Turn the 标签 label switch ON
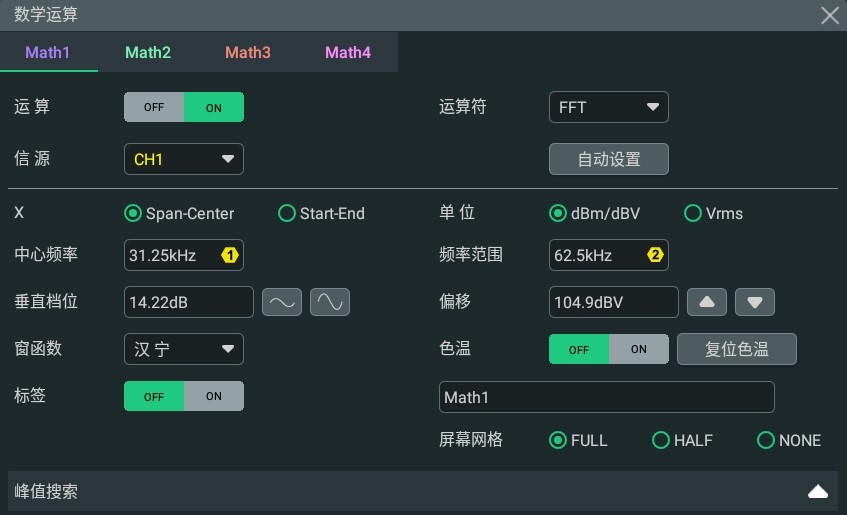This screenshot has width=847, height=515. point(214,396)
